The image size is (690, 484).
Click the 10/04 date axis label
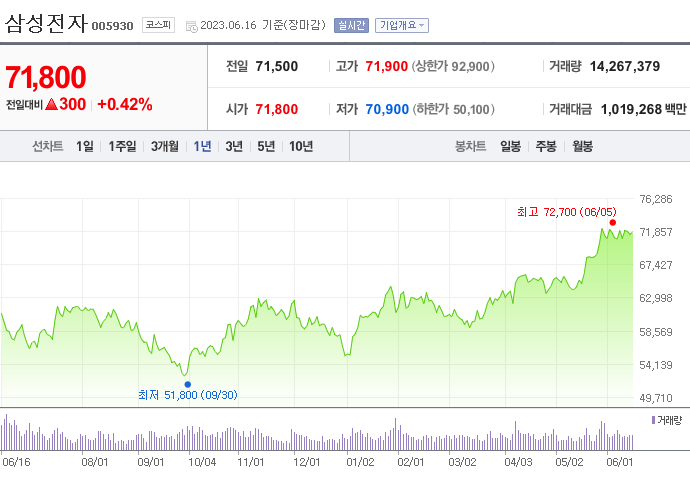click(x=202, y=462)
